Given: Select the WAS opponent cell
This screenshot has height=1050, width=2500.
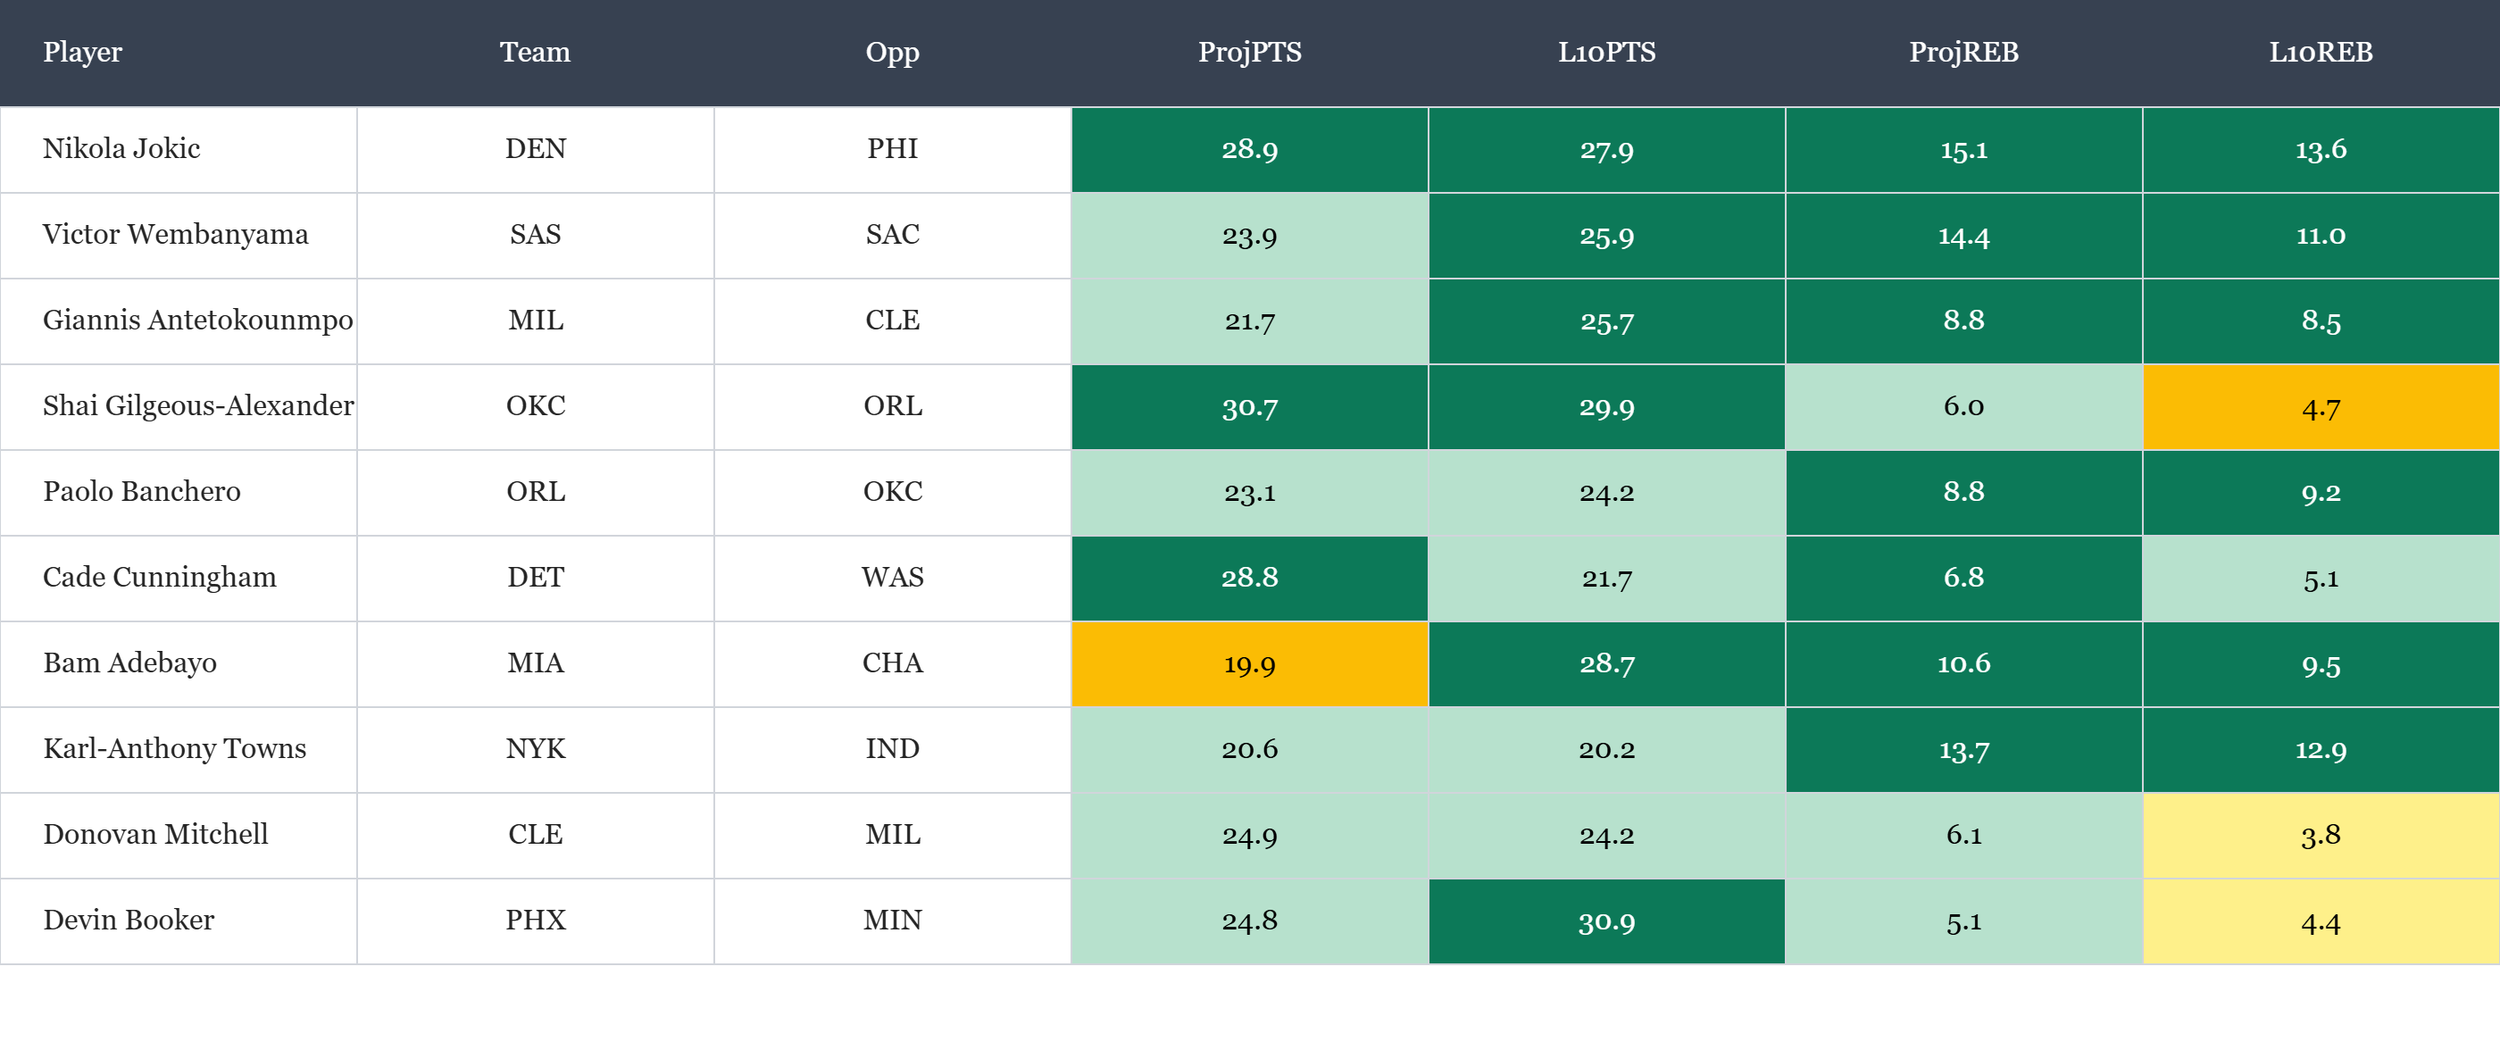Looking at the screenshot, I should pos(892,578).
